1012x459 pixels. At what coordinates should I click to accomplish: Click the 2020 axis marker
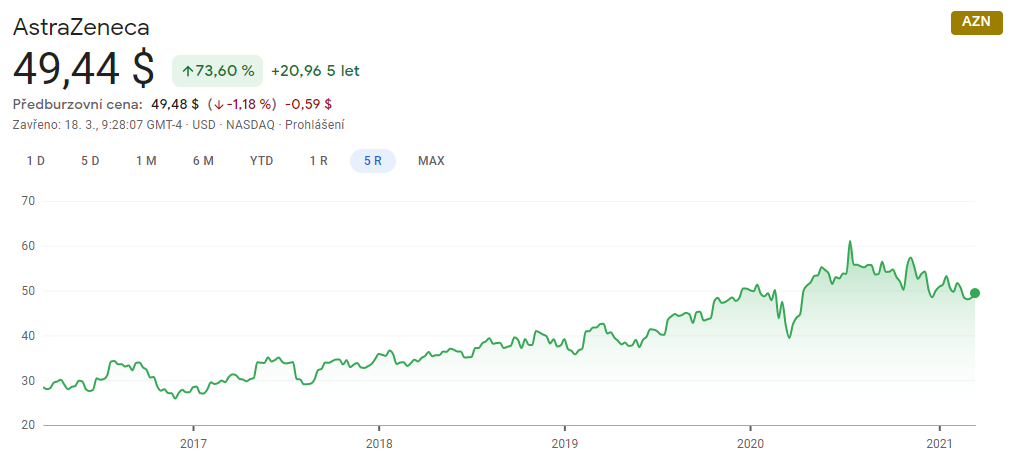point(751,446)
